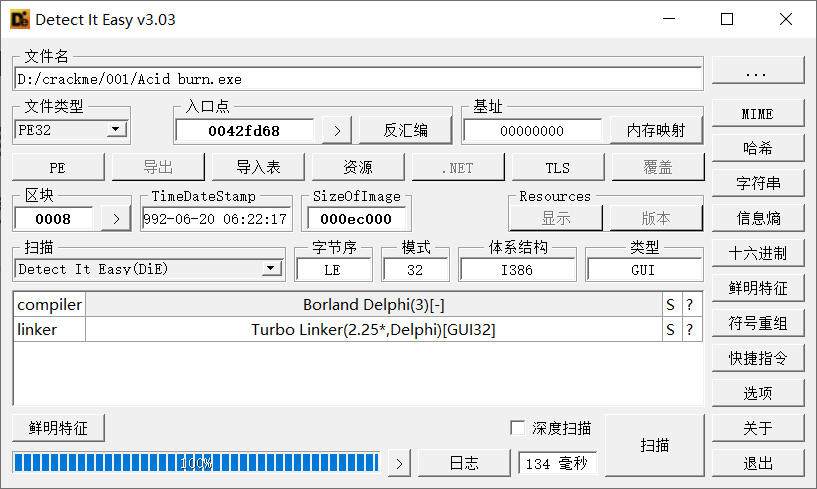Open the 字符串 (strings) viewer
This screenshot has width=817, height=489.
coord(758,184)
